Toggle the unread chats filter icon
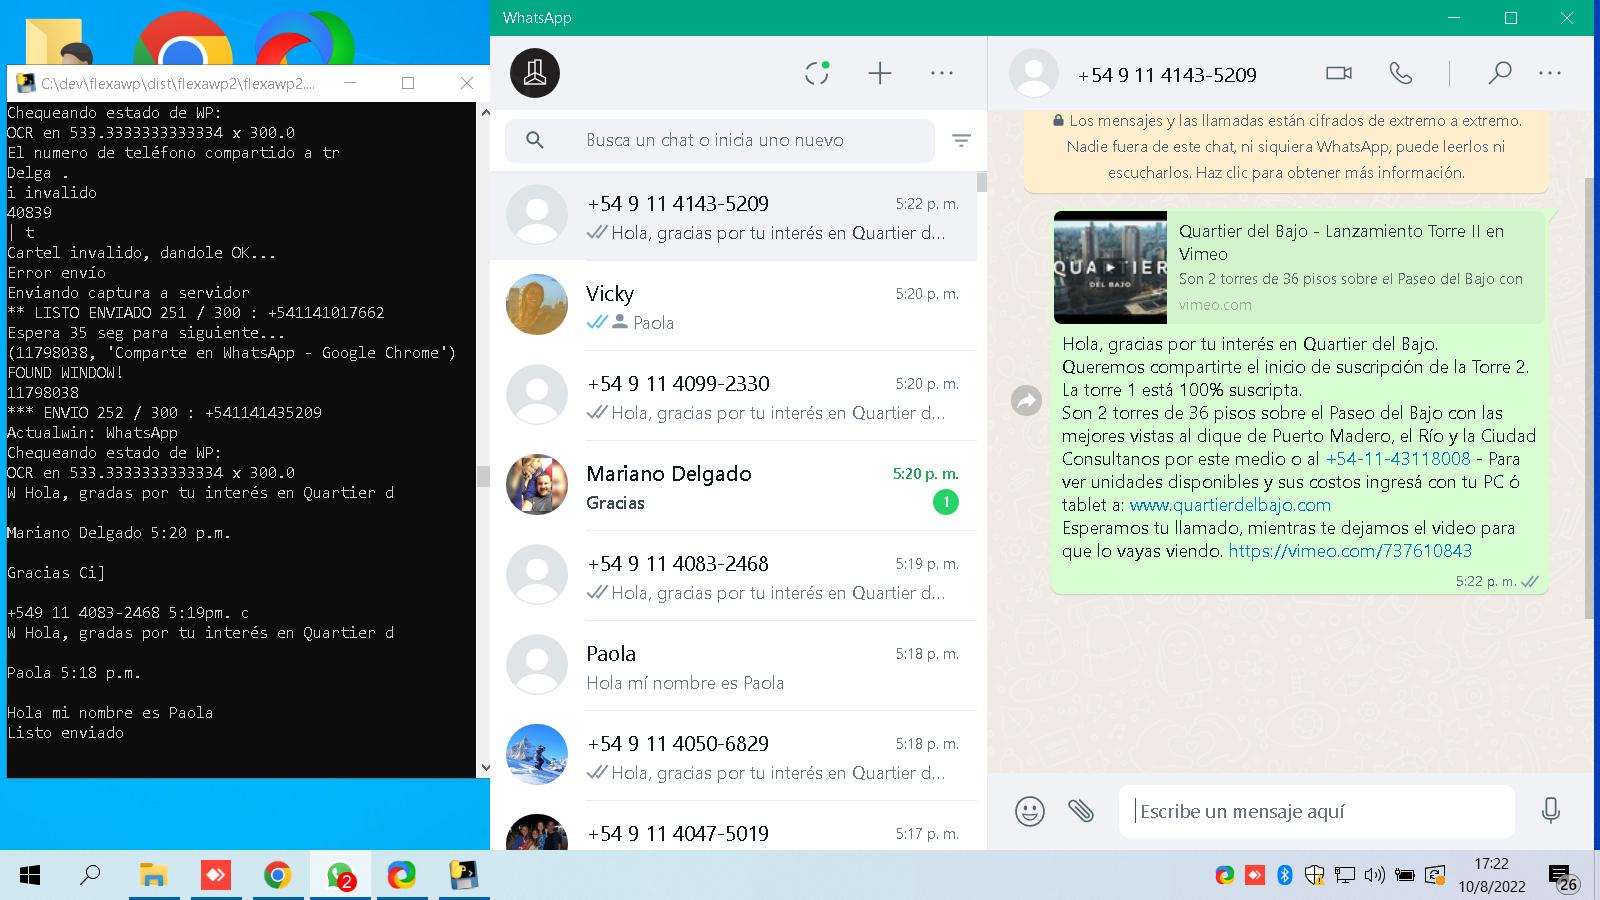This screenshot has width=1600, height=900. pyautogui.click(x=961, y=140)
